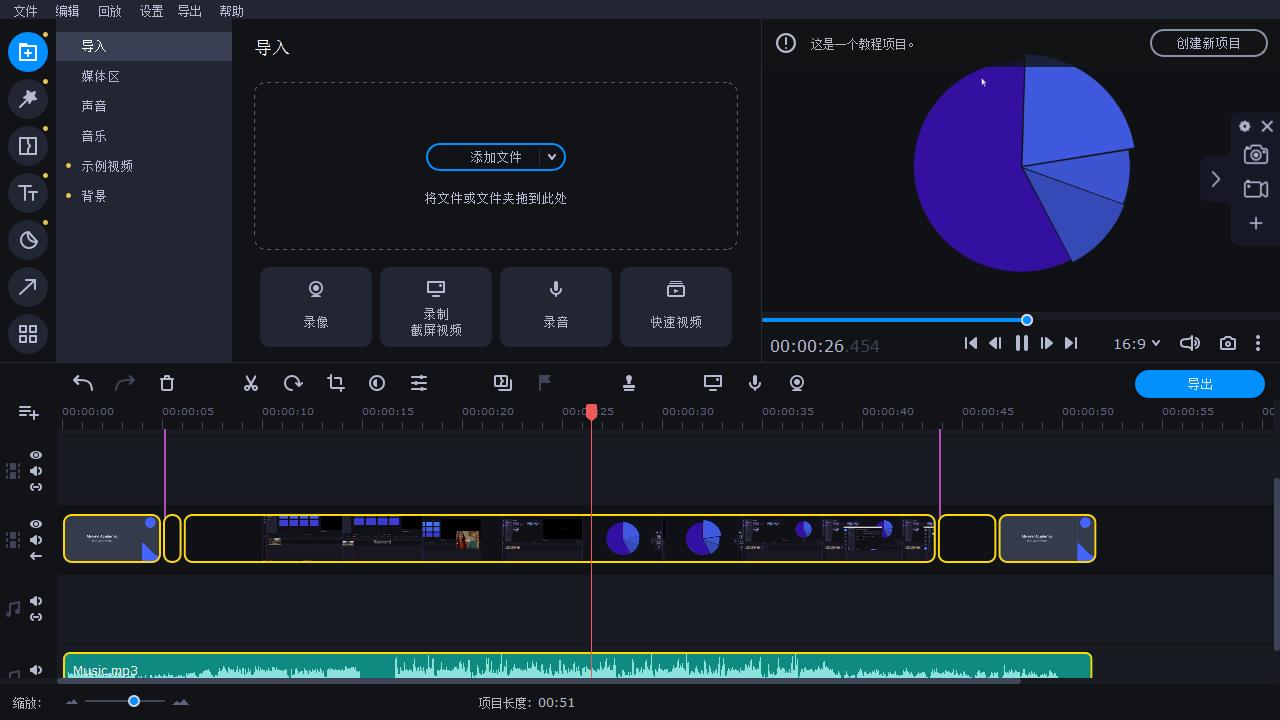The image size is (1280, 720).
Task: Toggle link on the top overlay track
Action: pyautogui.click(x=36, y=487)
